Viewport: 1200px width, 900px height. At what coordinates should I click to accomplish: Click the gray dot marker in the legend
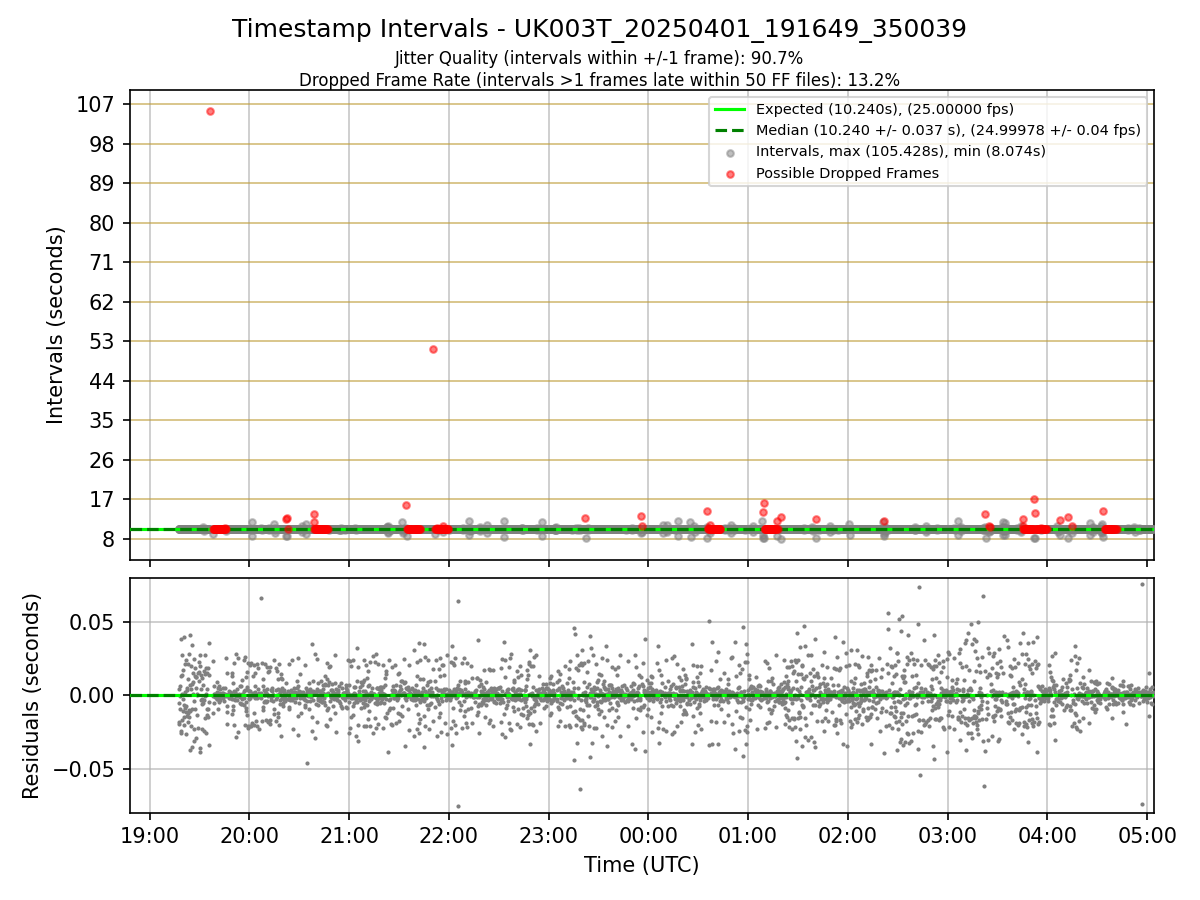pos(731,153)
